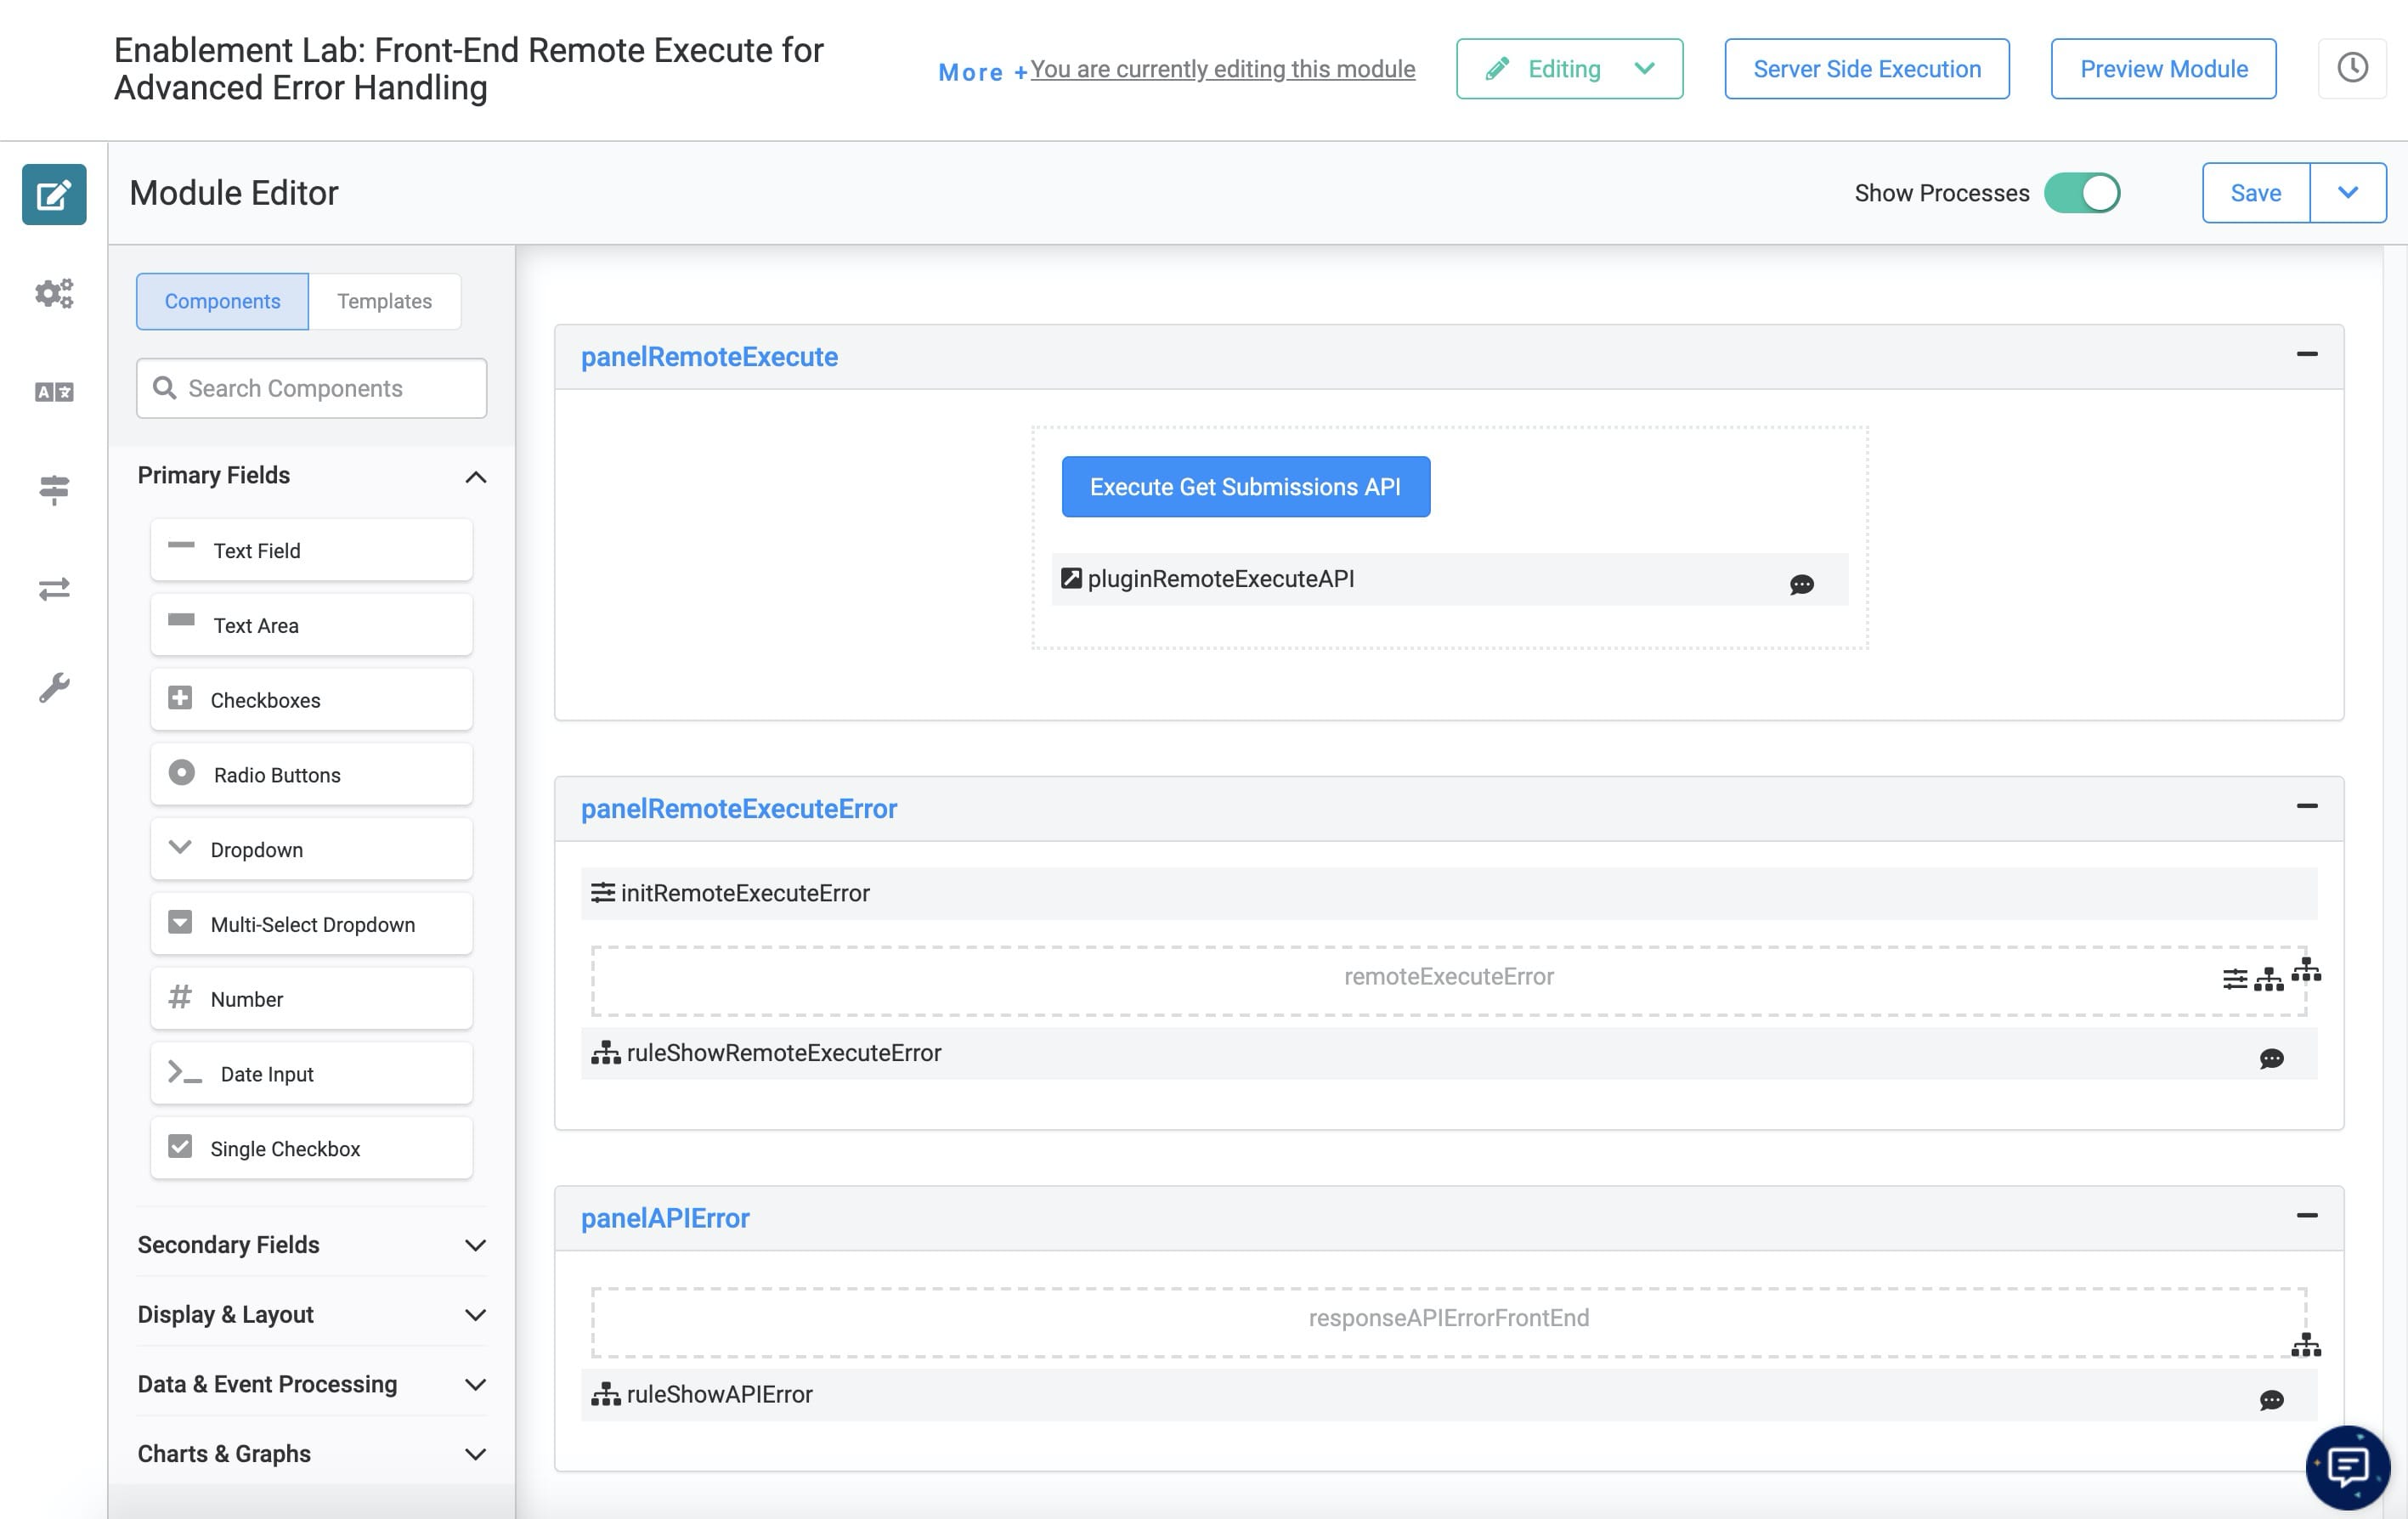2408x1519 pixels.
Task: Click the pluginRemoteExecuteAPI label
Action: (x=1220, y=579)
